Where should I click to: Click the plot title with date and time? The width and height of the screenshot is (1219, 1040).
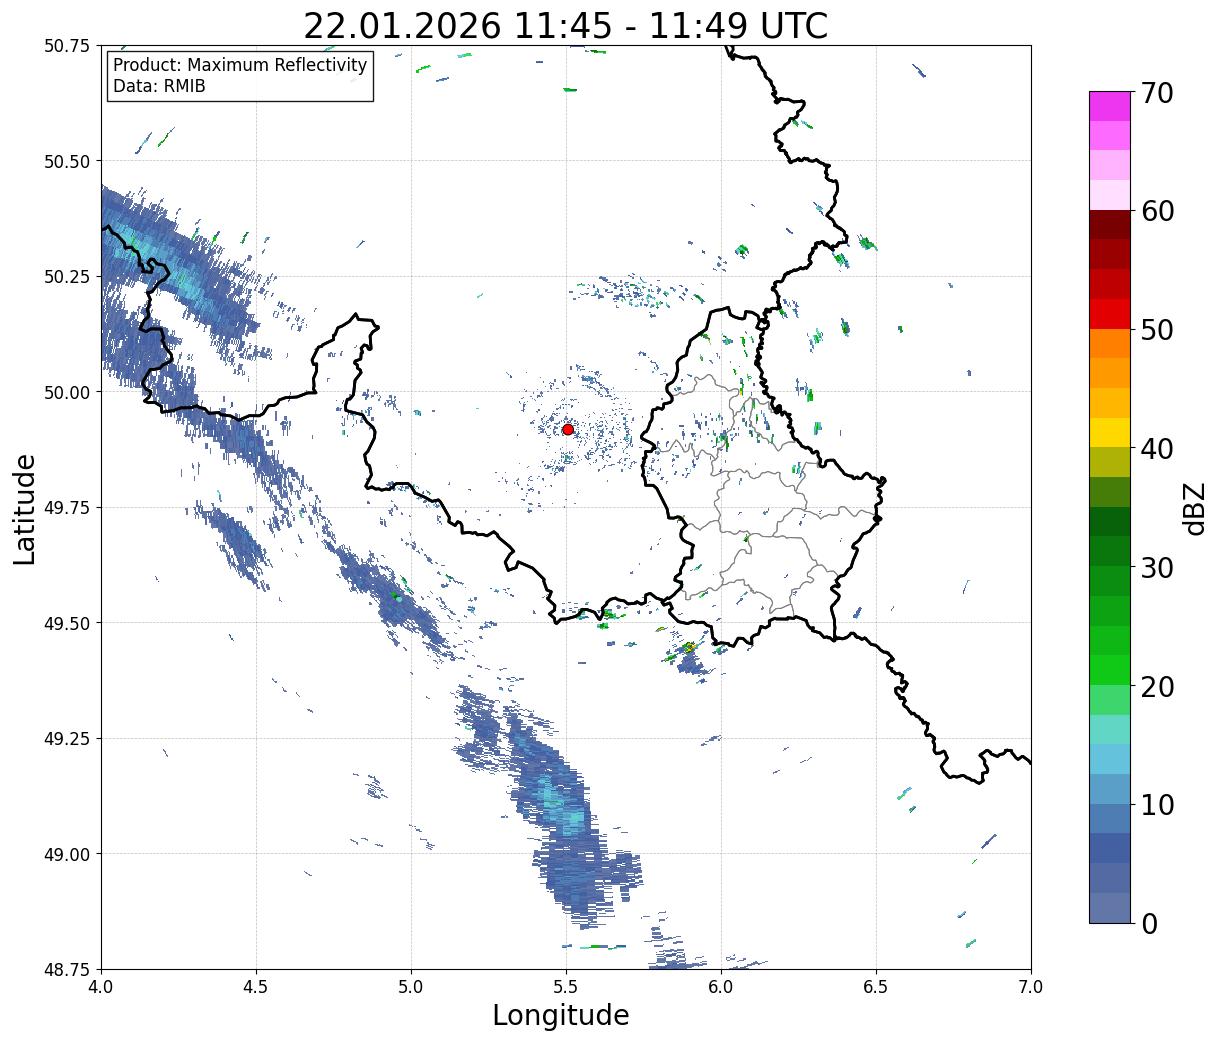coord(566,25)
